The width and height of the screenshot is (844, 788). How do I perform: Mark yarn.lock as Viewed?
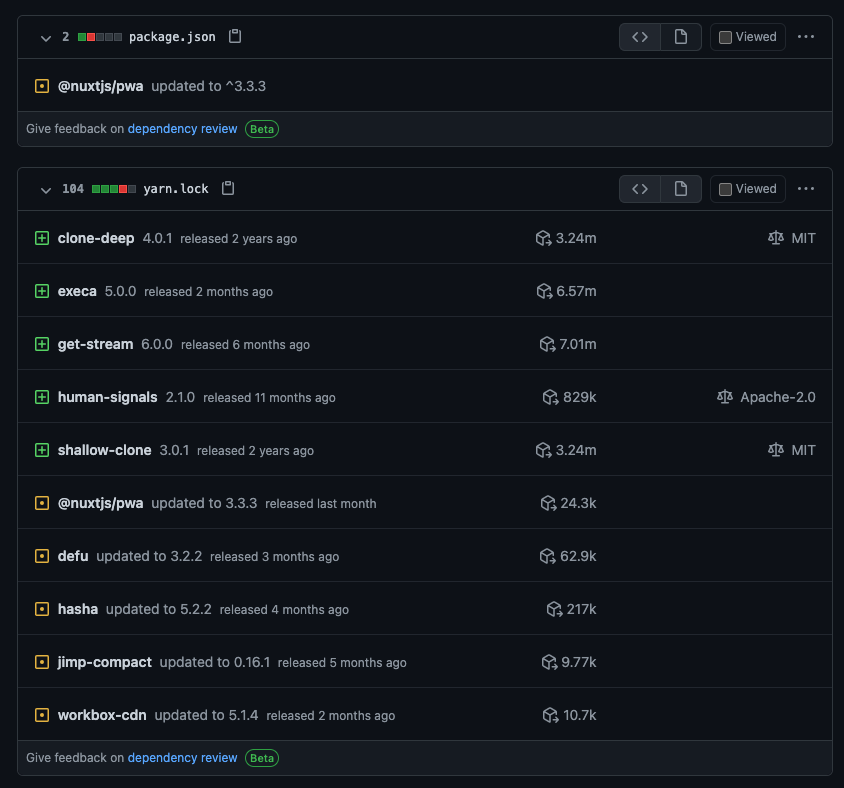[x=748, y=188]
